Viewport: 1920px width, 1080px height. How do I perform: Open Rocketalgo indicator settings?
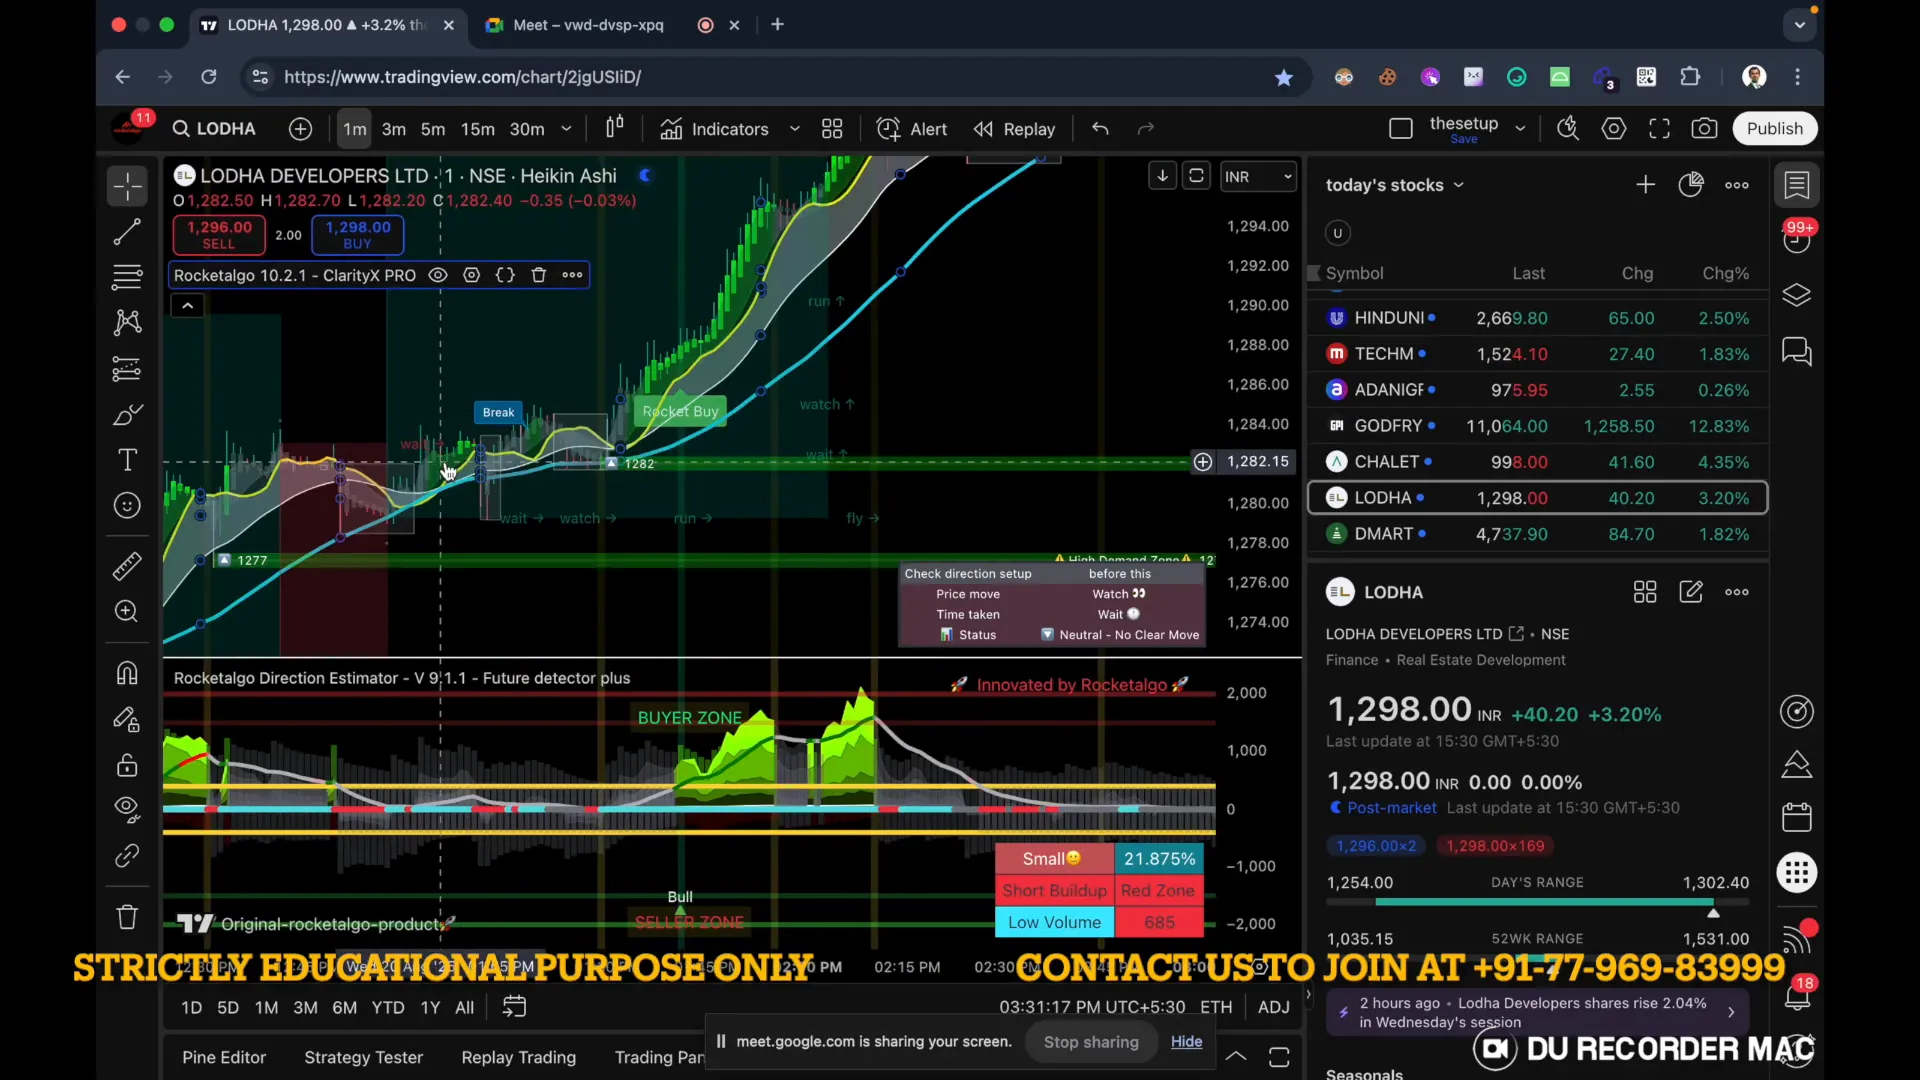click(471, 275)
